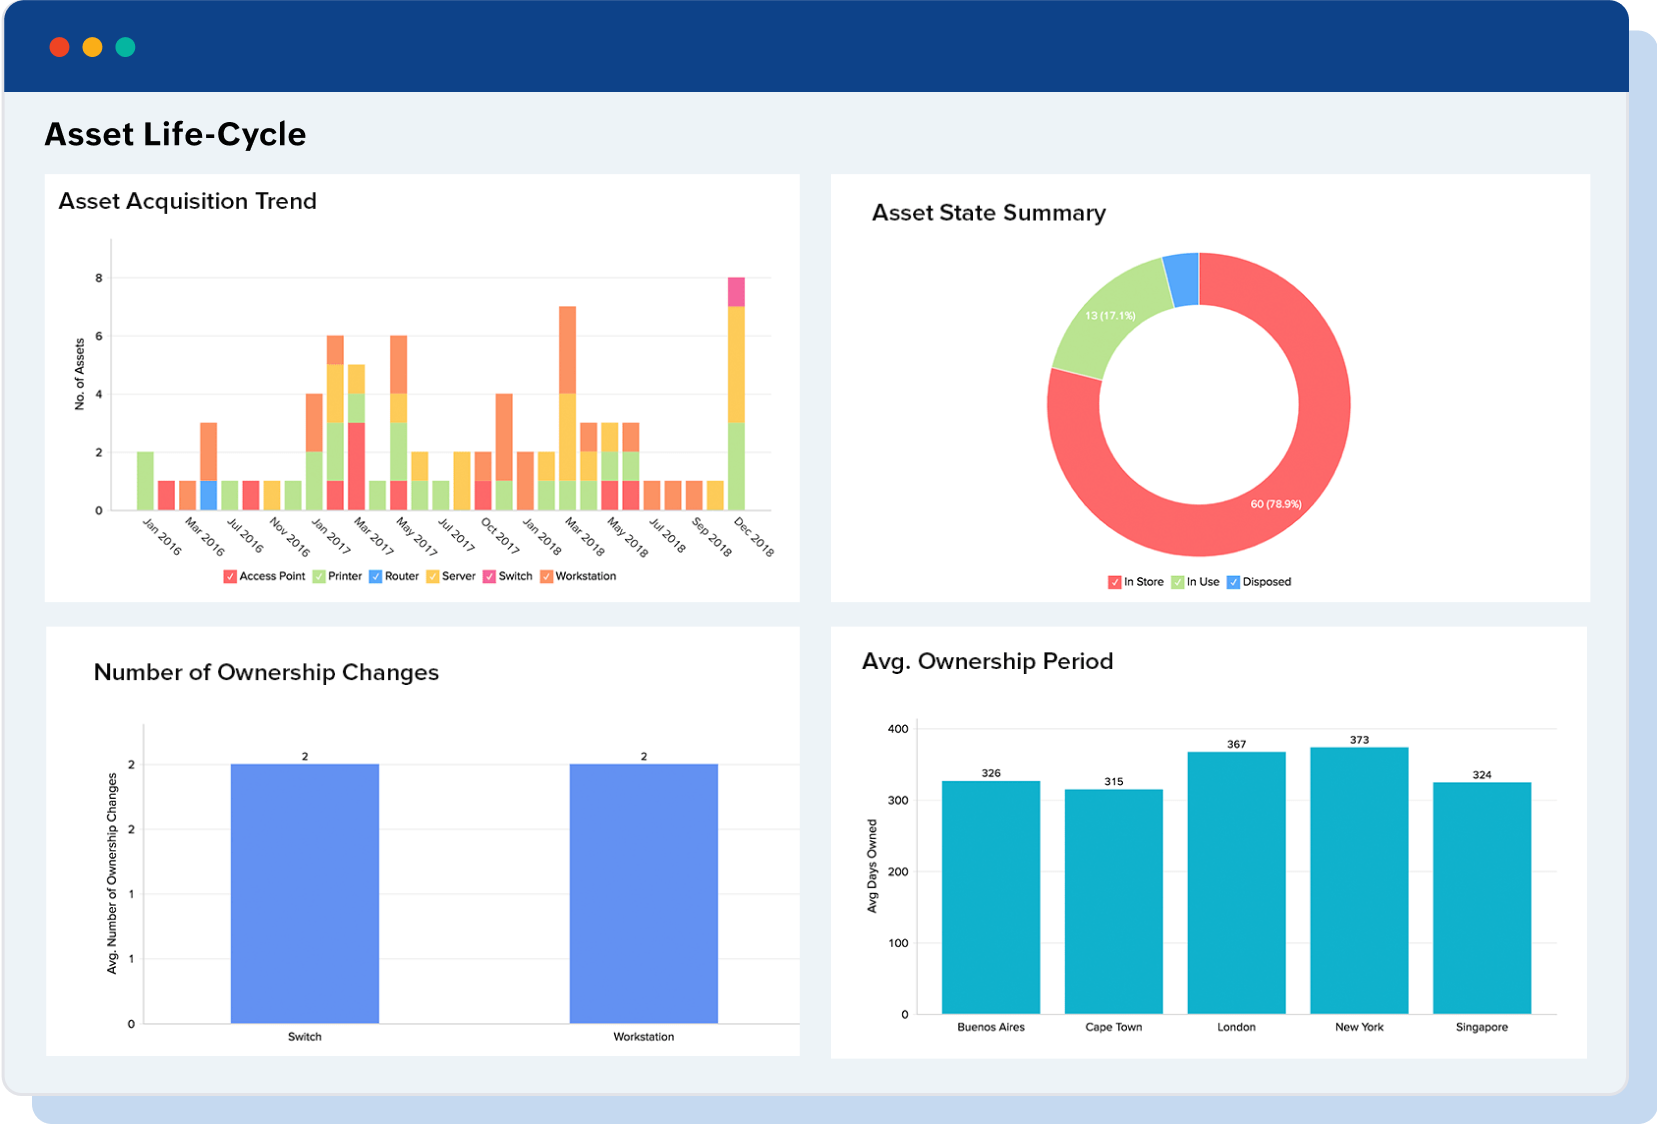This screenshot has width=1657, height=1124.
Task: Click the Avg Days Owned axis title
Action: click(x=872, y=866)
